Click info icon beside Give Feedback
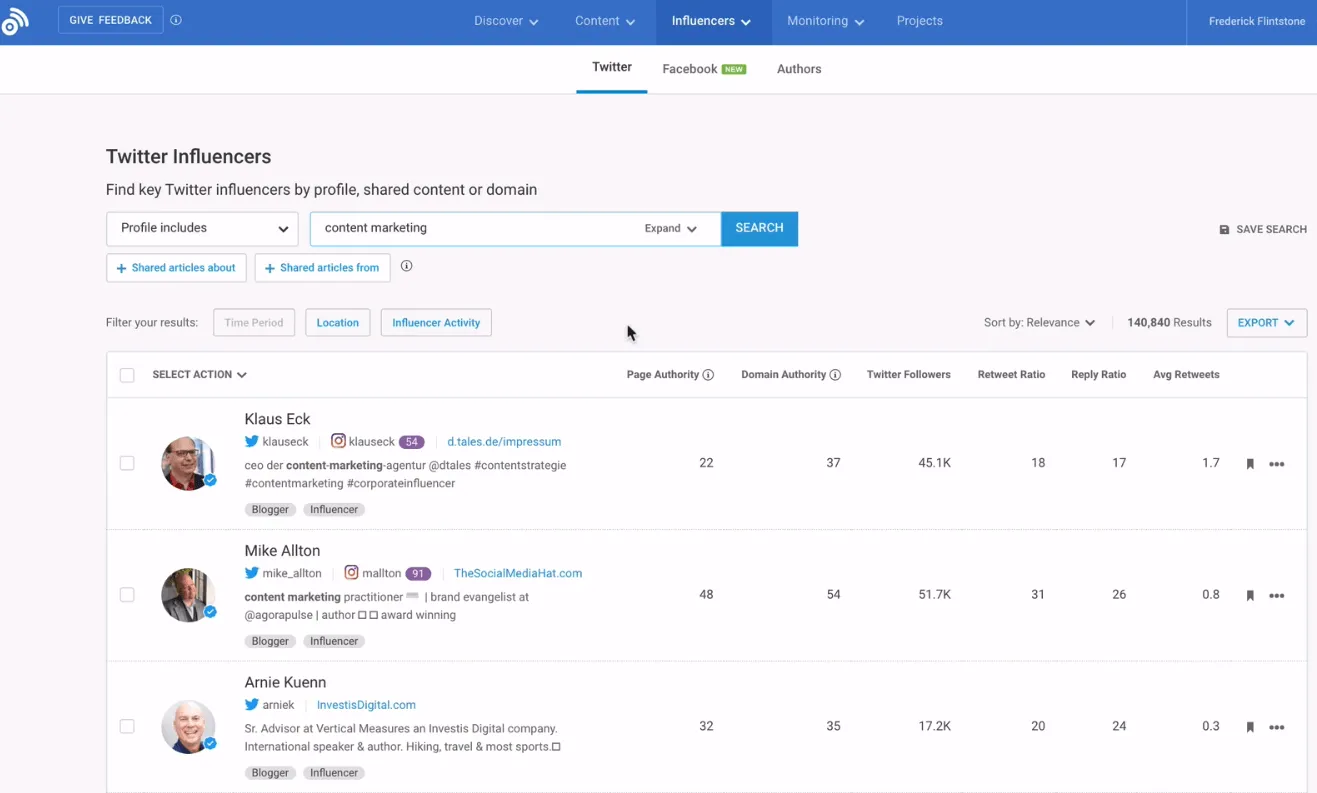Image resolution: width=1317 pixels, height=793 pixels. coord(176,20)
